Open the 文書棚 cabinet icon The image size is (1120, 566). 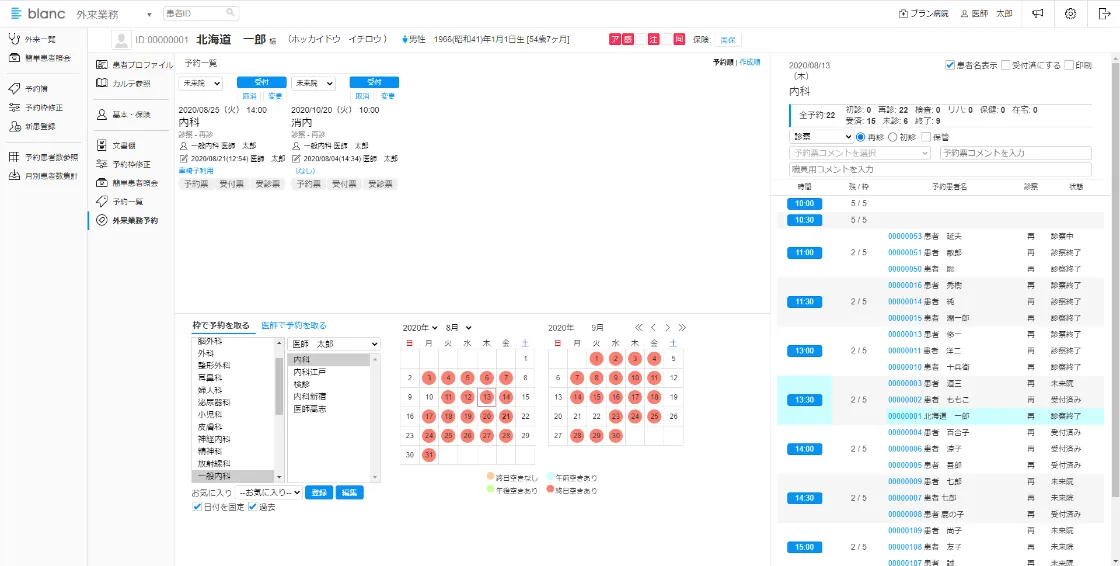coord(101,145)
